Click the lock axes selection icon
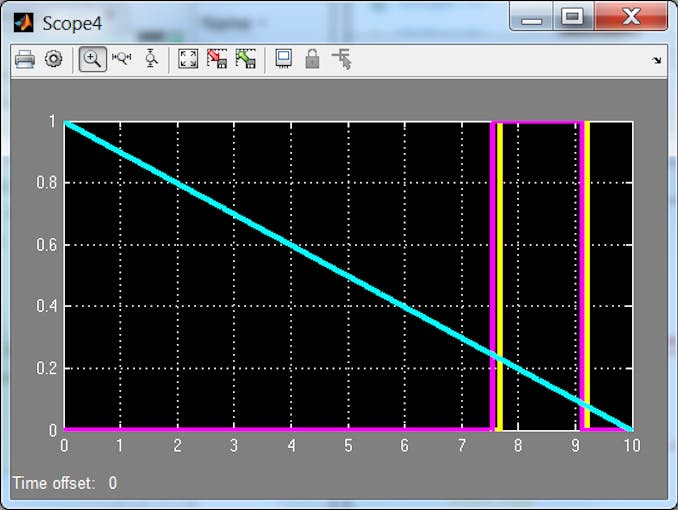Image resolution: width=678 pixels, height=510 pixels. click(x=312, y=59)
